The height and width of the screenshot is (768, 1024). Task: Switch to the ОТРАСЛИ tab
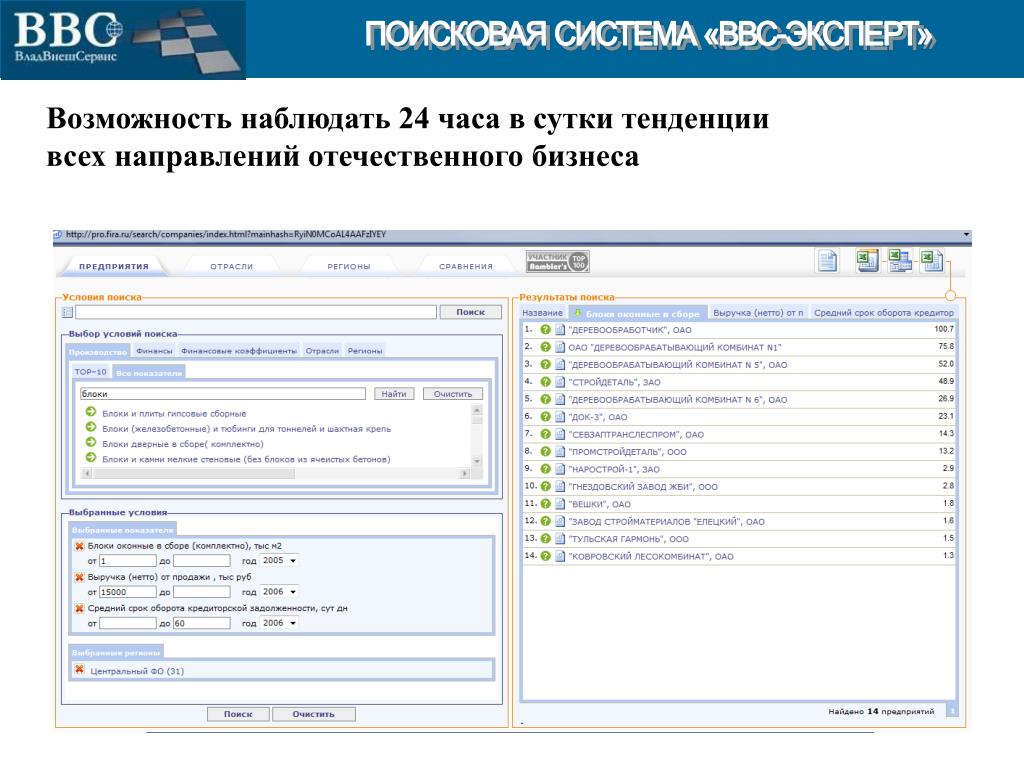(231, 266)
